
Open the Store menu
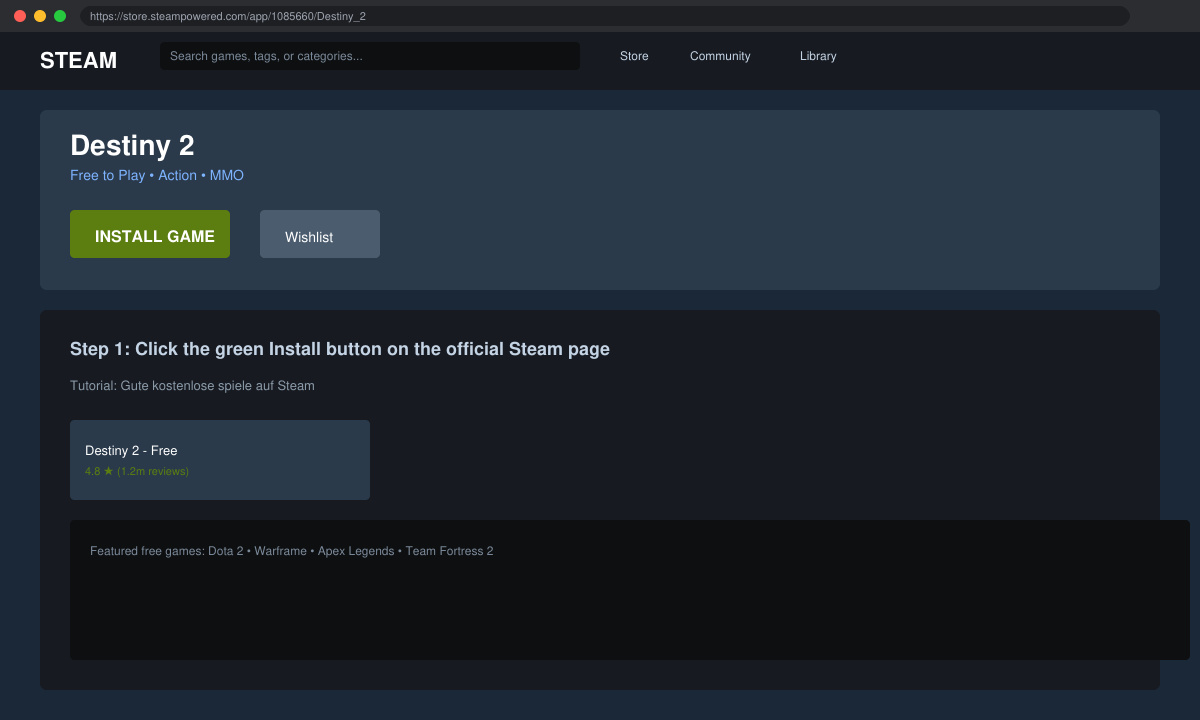point(634,56)
